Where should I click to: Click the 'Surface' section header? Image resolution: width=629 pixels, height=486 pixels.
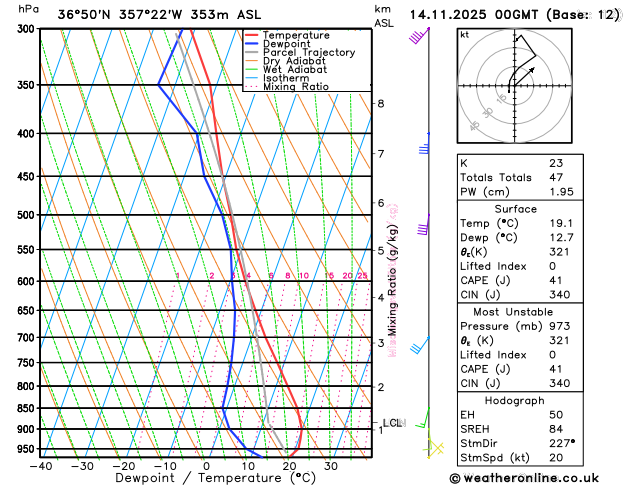pos(515,209)
